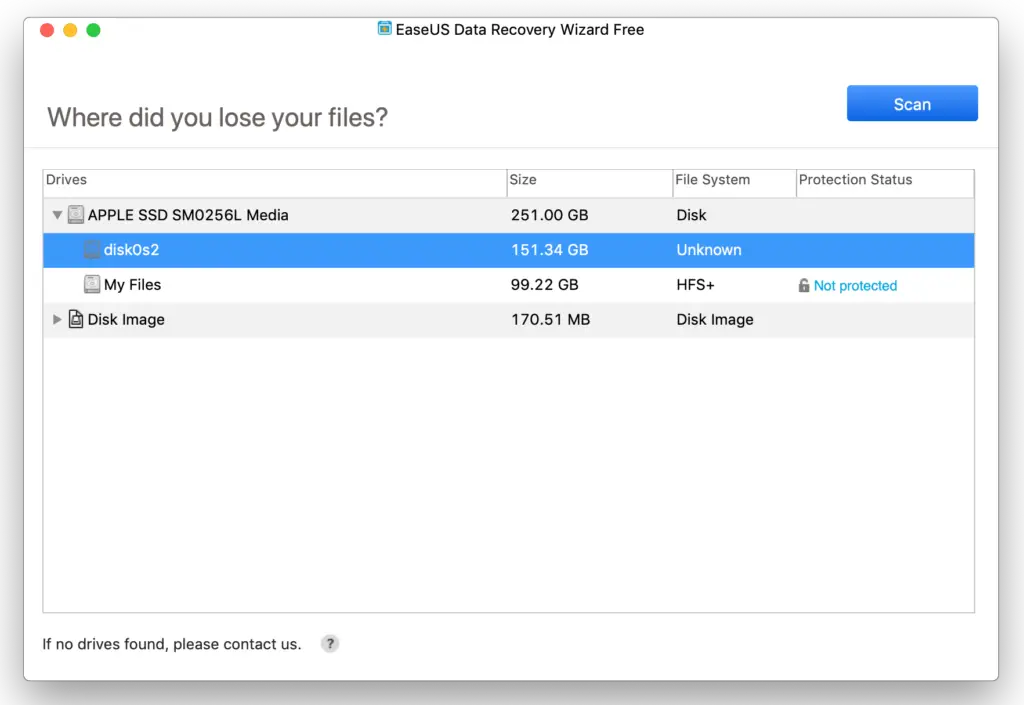Click the 'Where did you lose your files?' heading
1024x705 pixels.
[217, 118]
